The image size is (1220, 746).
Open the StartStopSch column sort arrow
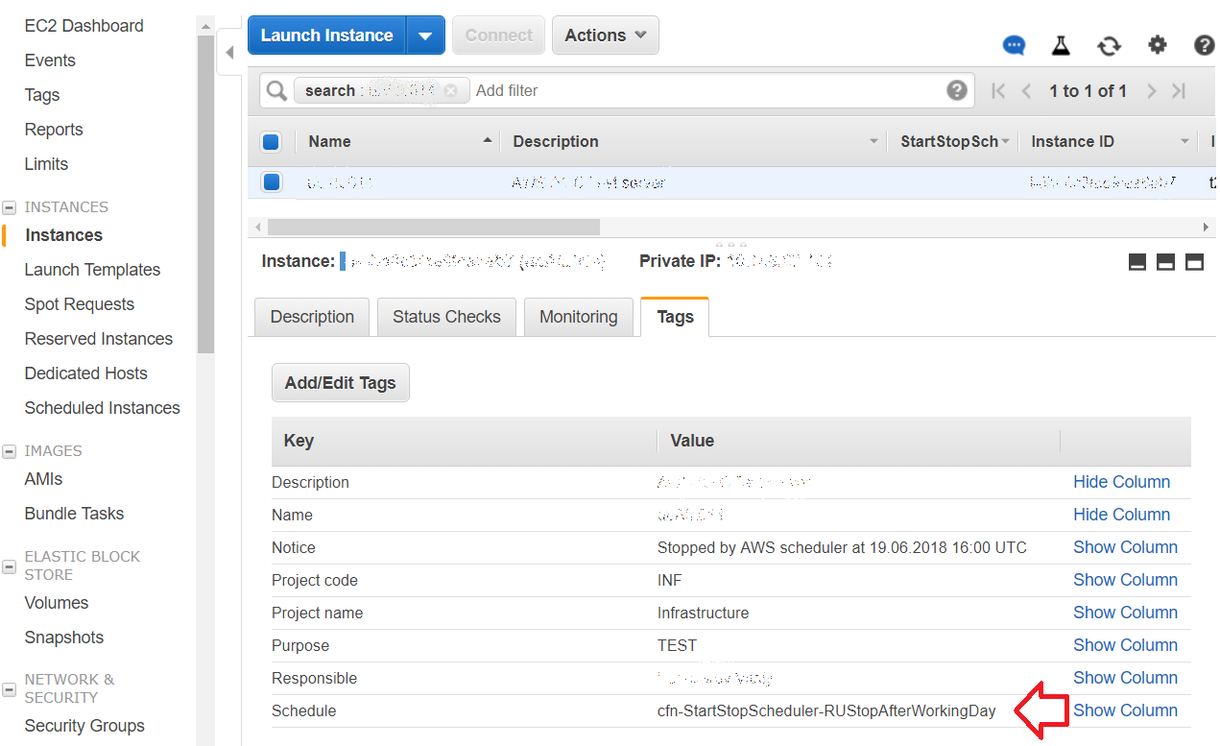(1005, 142)
